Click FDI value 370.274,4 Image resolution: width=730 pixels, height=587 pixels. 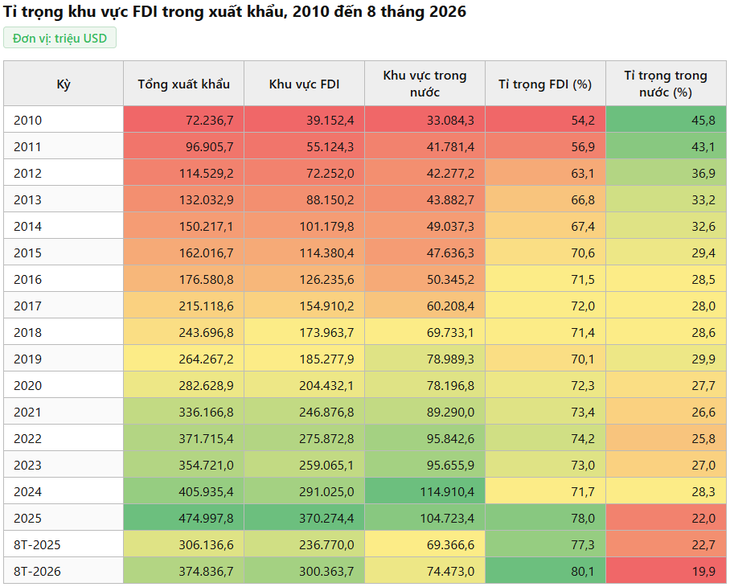[x=304, y=518]
